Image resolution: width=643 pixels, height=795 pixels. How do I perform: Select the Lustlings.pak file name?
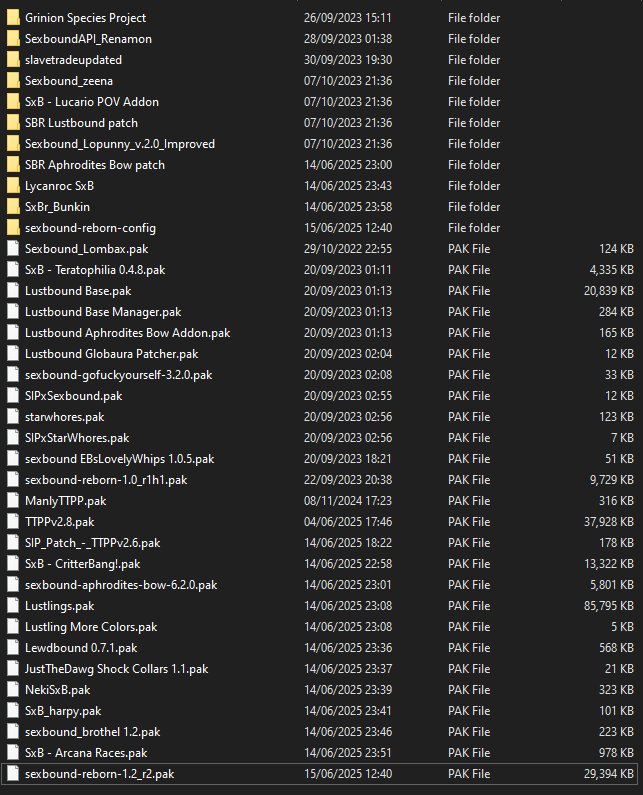click(59, 605)
